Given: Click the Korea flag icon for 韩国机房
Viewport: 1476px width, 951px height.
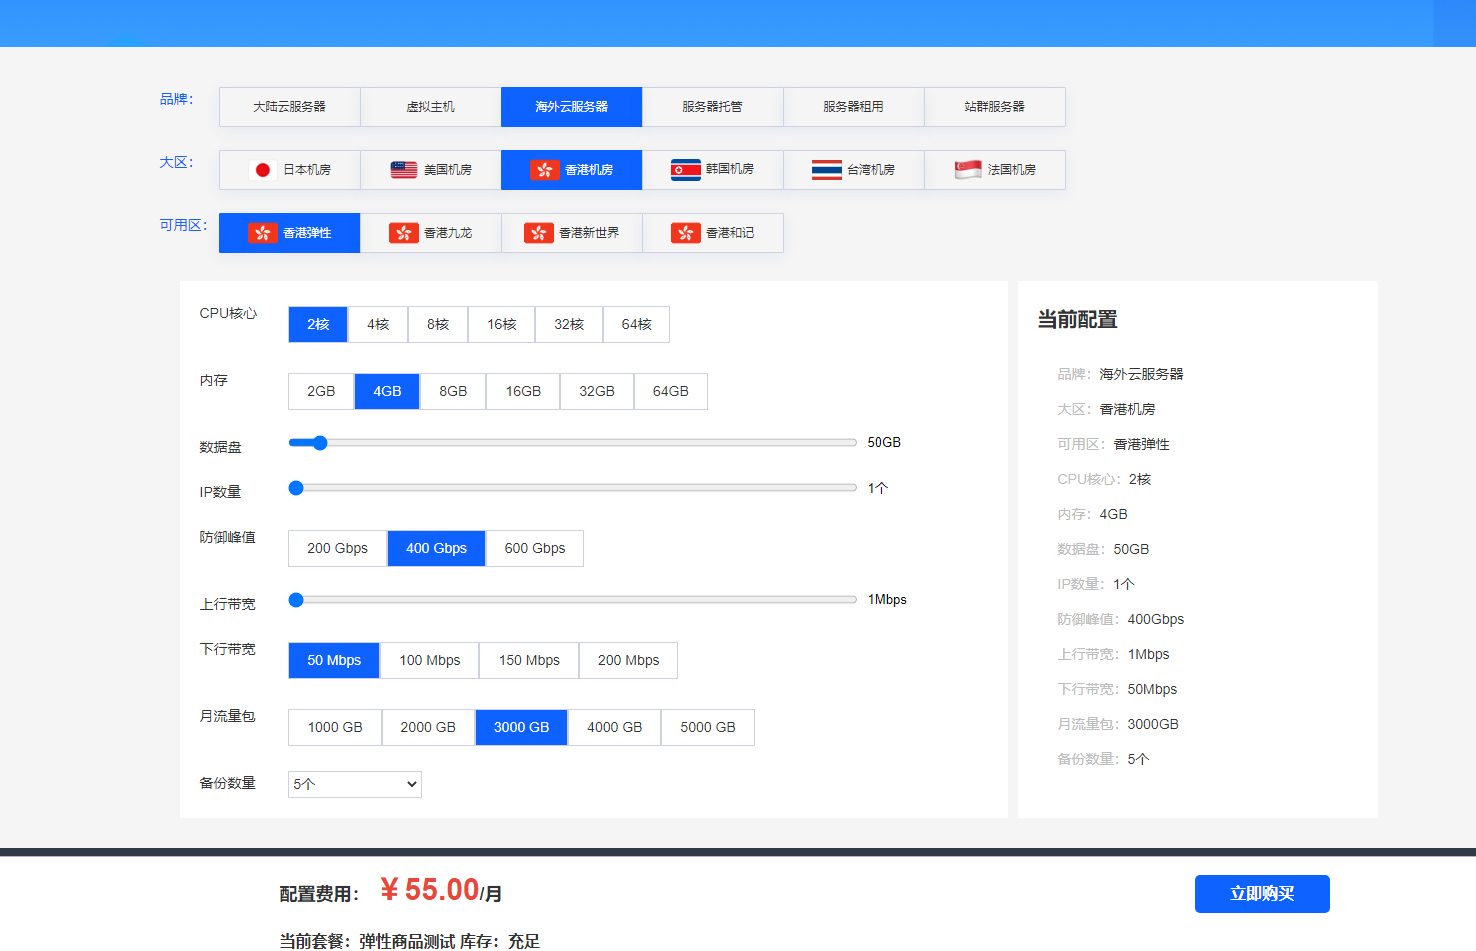Looking at the screenshot, I should click(686, 170).
